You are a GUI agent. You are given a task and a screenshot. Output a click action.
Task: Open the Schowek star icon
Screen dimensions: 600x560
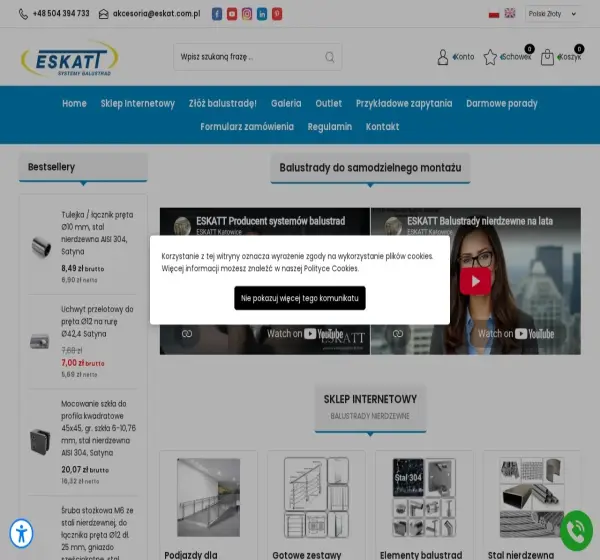490,57
